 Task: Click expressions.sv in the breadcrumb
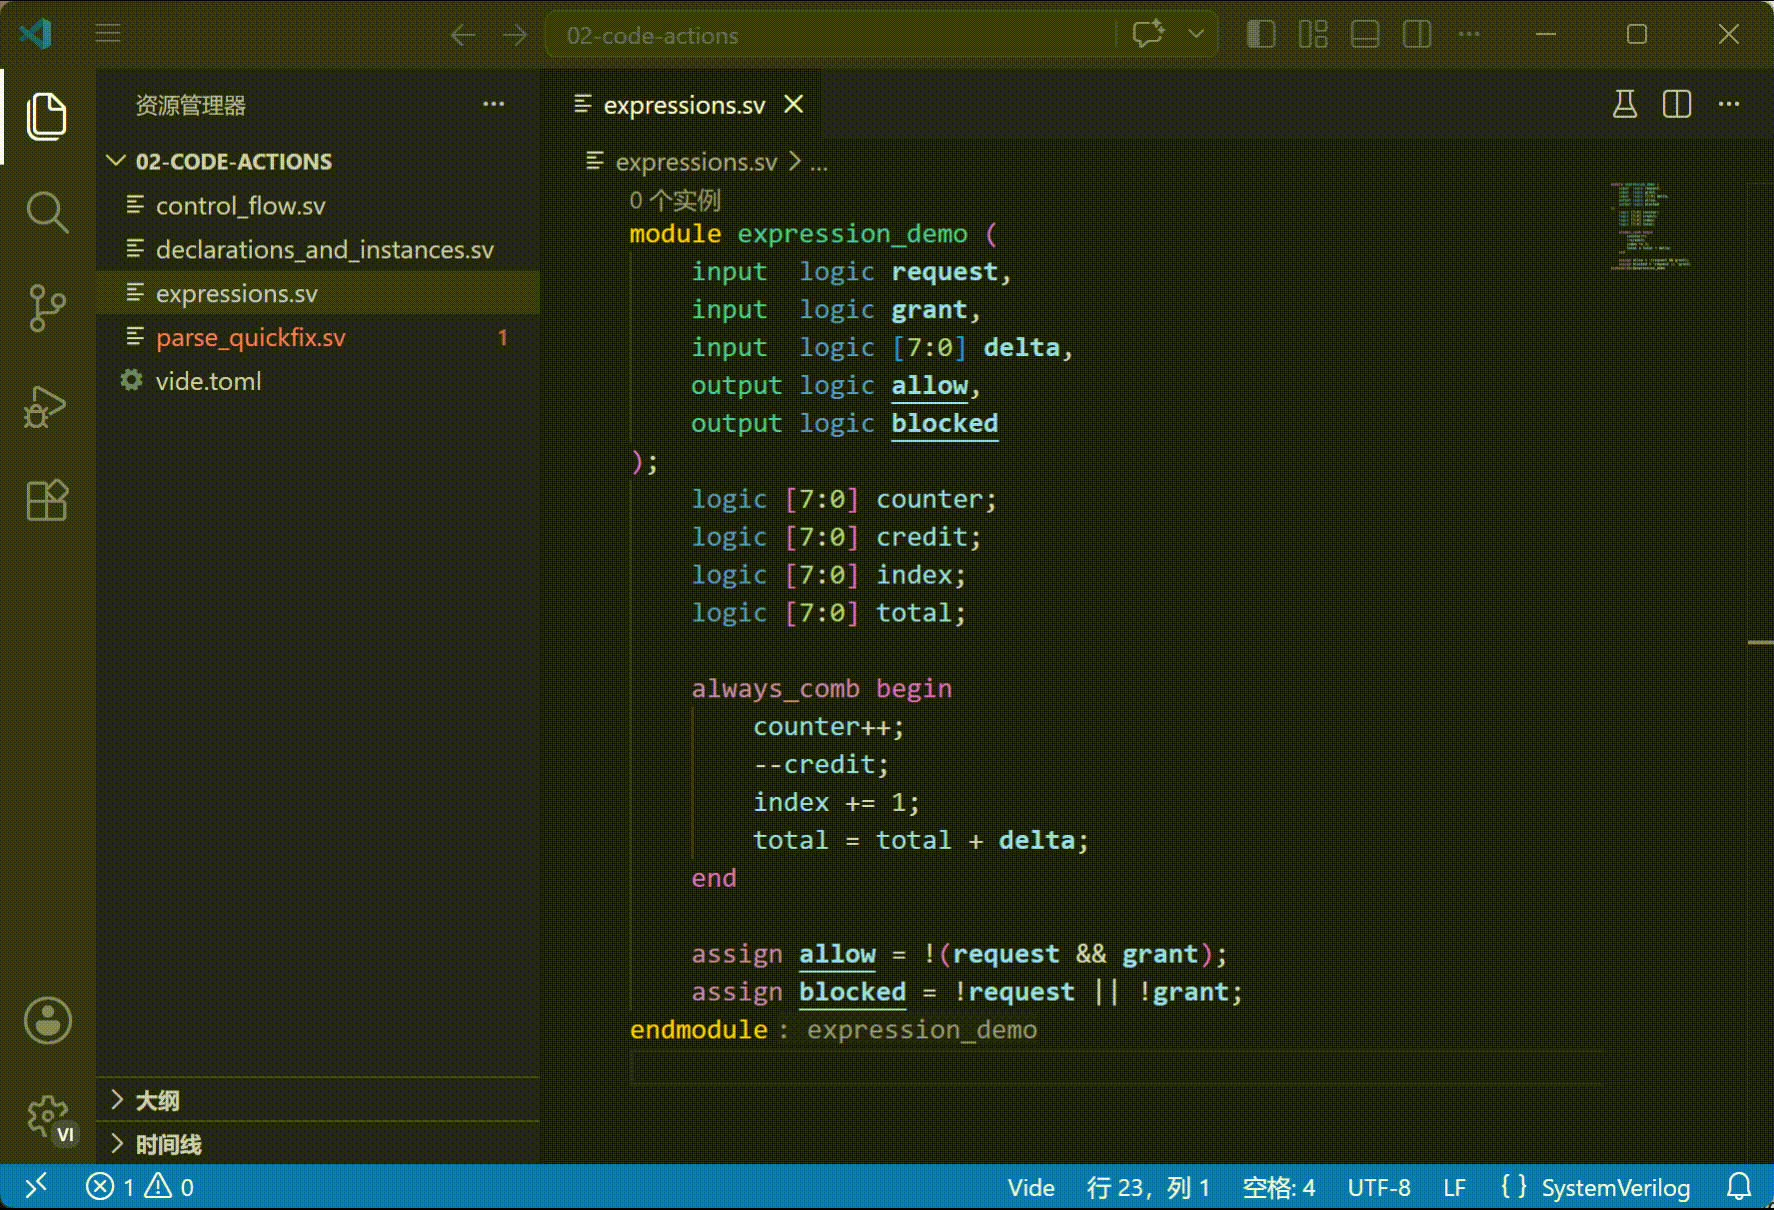(696, 162)
